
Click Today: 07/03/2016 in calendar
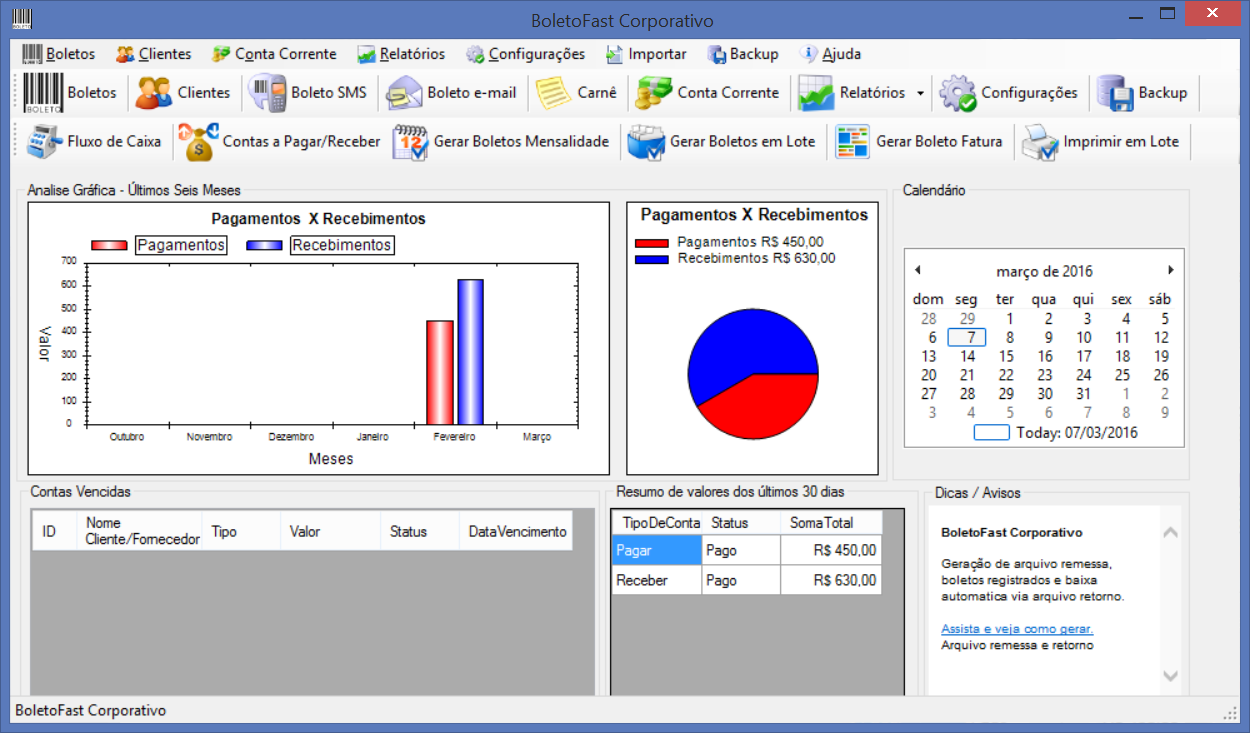(1076, 433)
